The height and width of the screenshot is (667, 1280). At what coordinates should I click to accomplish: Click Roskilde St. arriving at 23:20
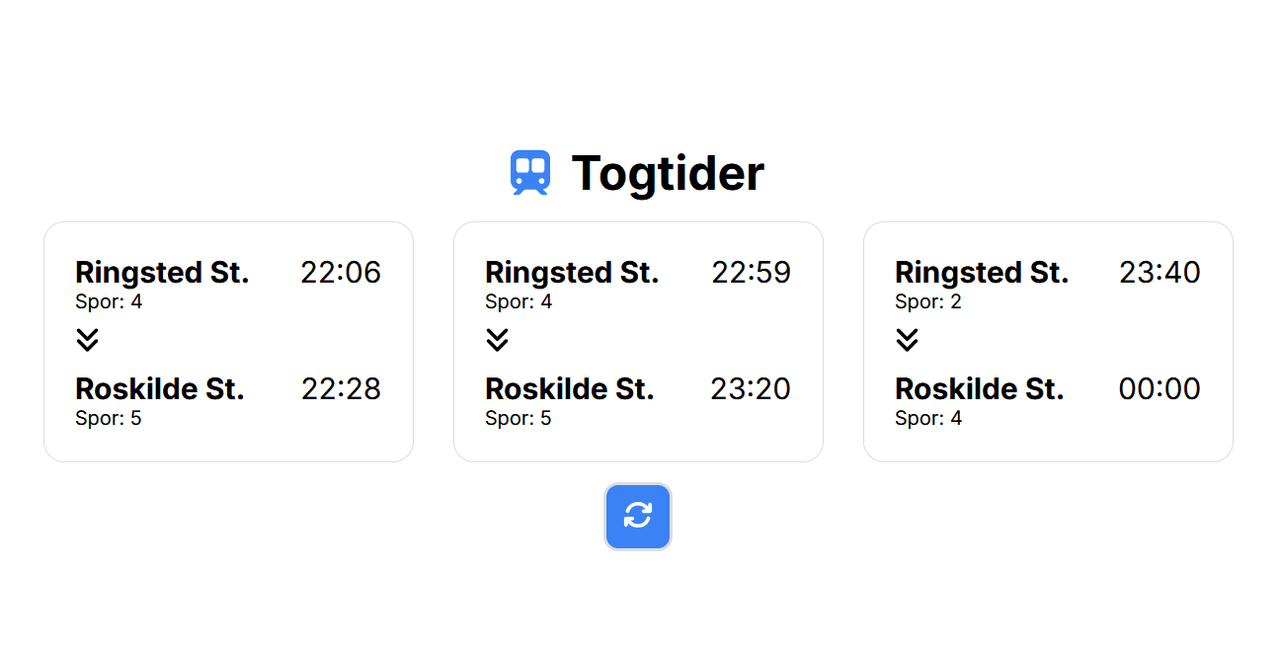coord(570,388)
